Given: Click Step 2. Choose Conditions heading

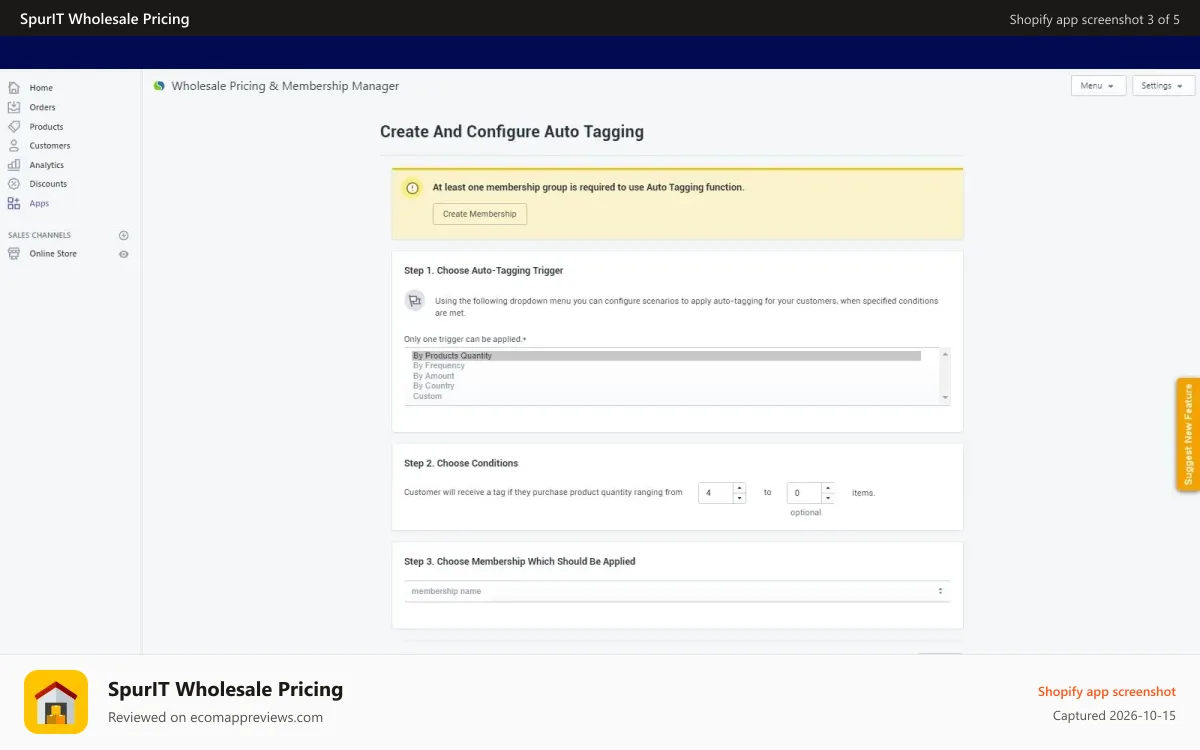Looking at the screenshot, I should [x=461, y=463].
